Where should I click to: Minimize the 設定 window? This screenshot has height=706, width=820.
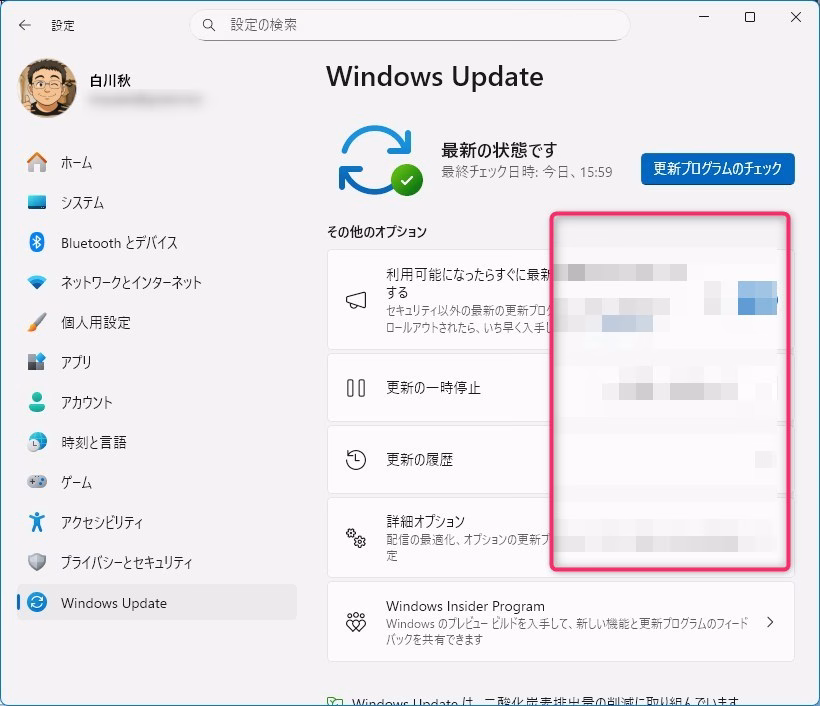pyautogui.click(x=704, y=17)
